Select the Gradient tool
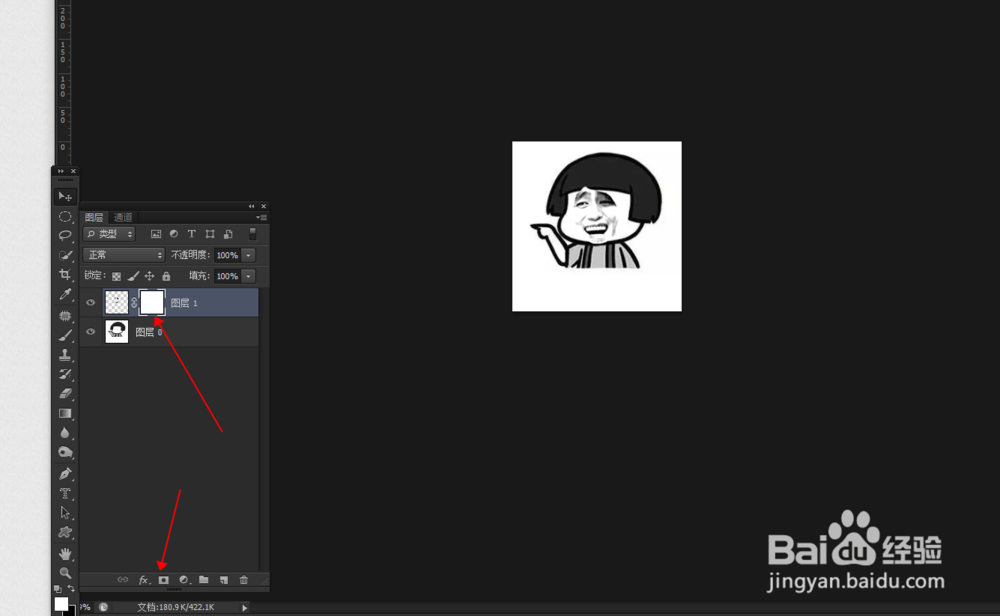 (65, 414)
